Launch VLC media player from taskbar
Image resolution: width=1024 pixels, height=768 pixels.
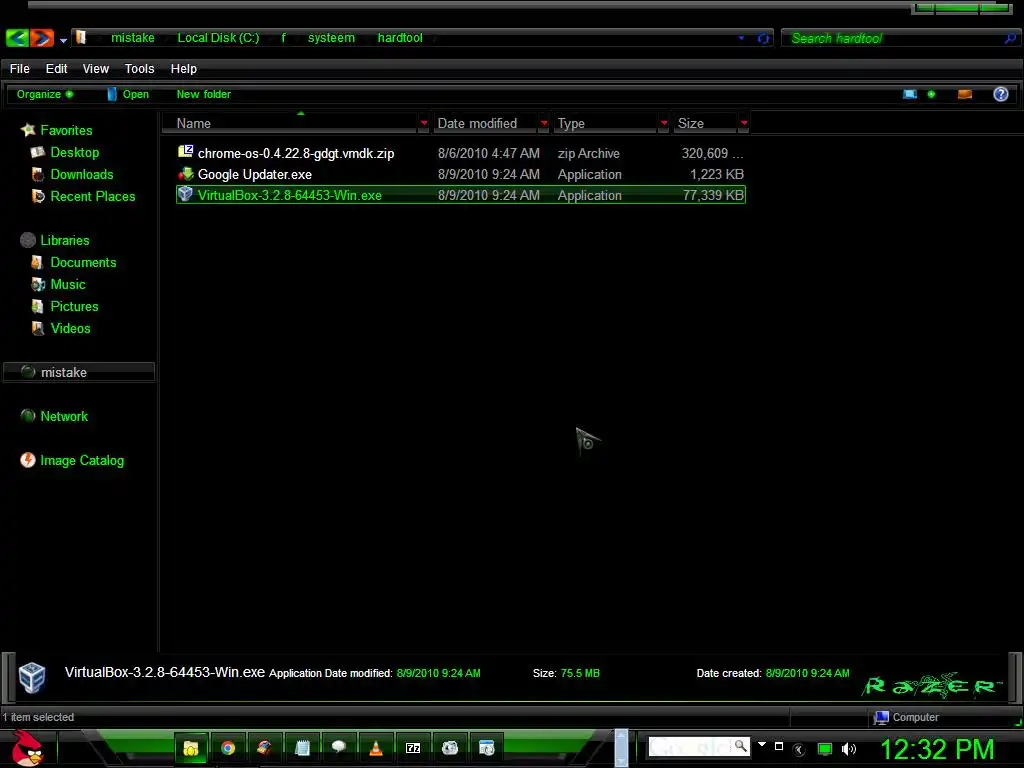tap(376, 748)
